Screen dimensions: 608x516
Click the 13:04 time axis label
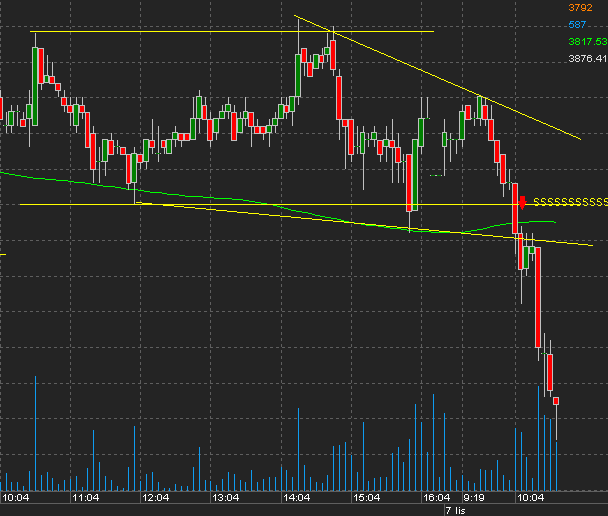(226, 497)
